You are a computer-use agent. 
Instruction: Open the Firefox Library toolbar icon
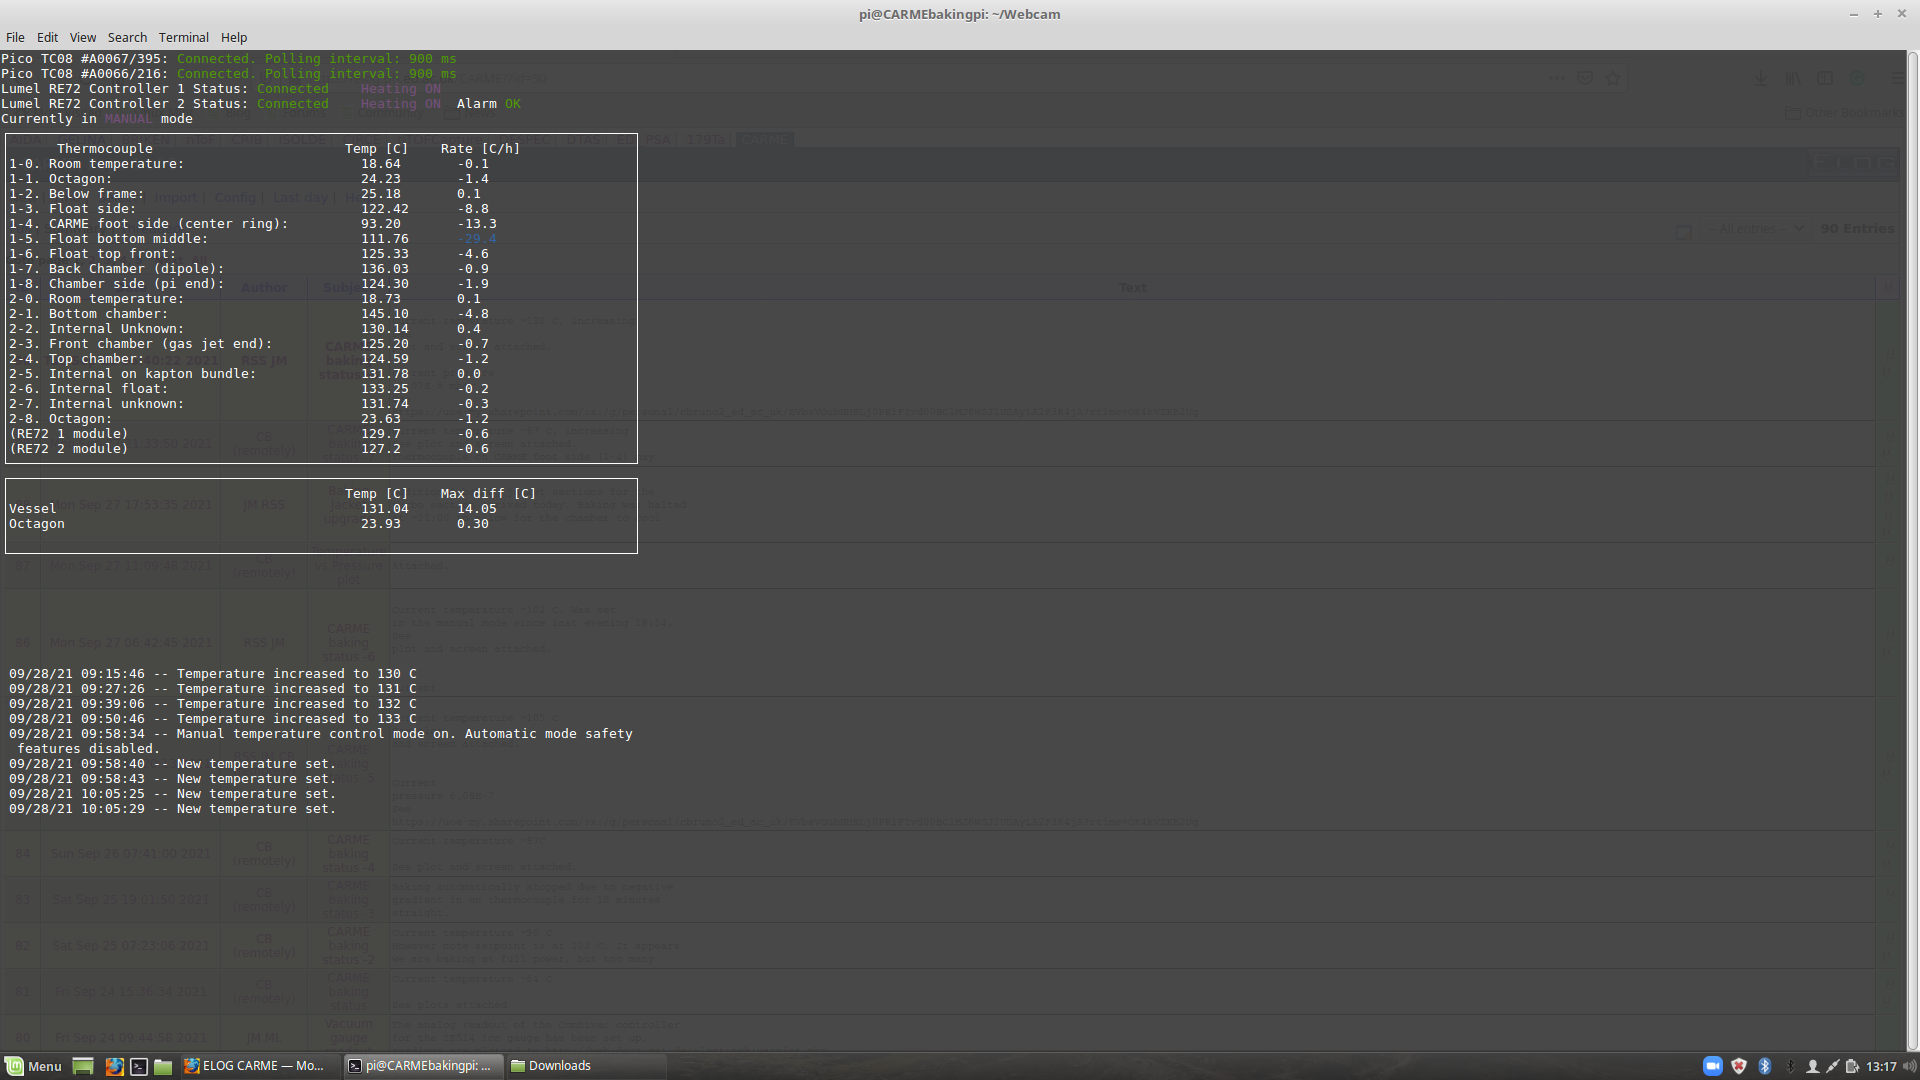[1792, 78]
